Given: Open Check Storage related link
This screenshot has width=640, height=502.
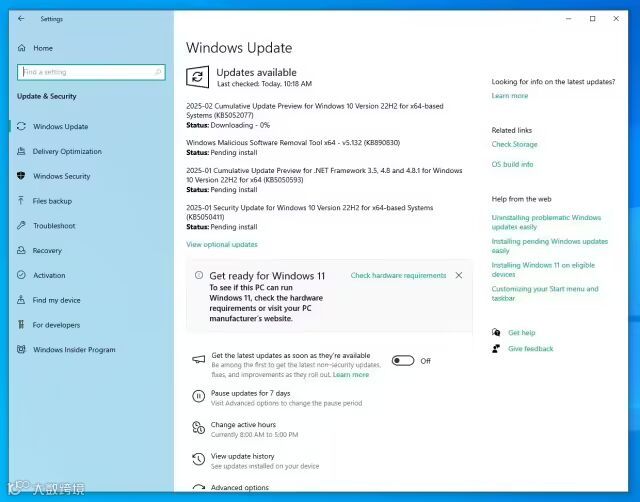Looking at the screenshot, I should point(514,144).
